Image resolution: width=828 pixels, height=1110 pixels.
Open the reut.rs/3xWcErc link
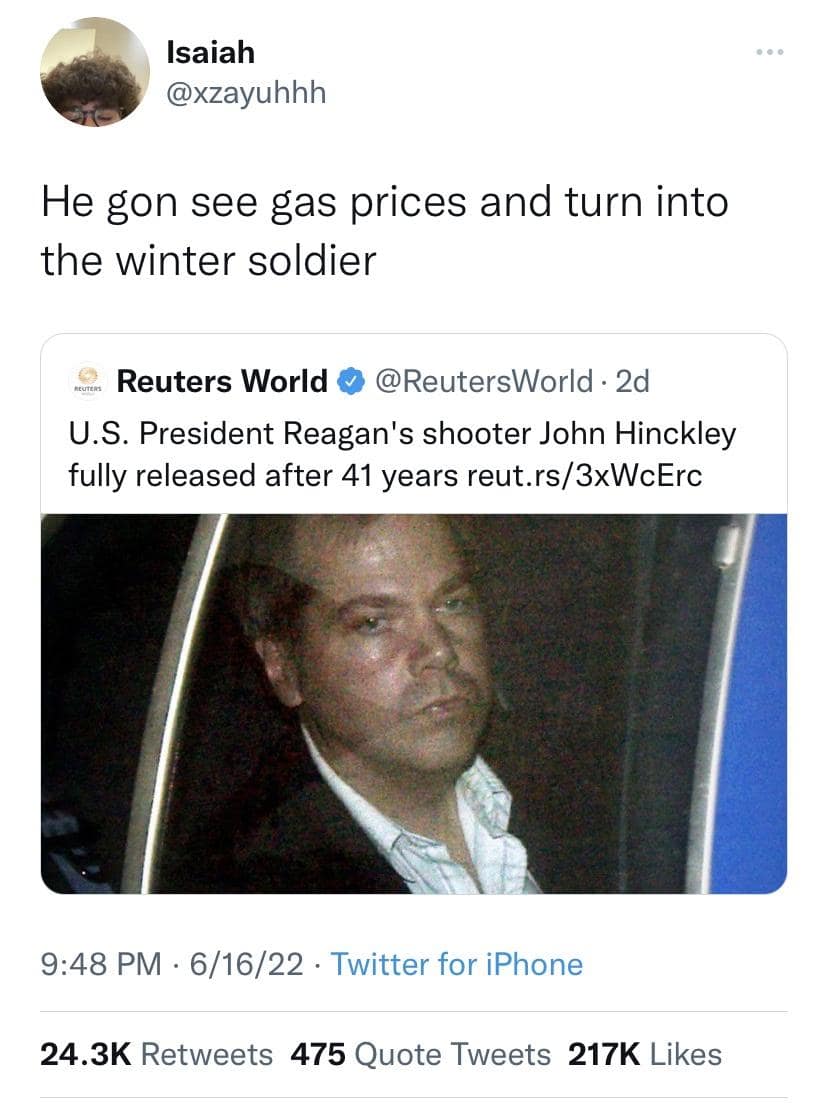tap(585, 474)
